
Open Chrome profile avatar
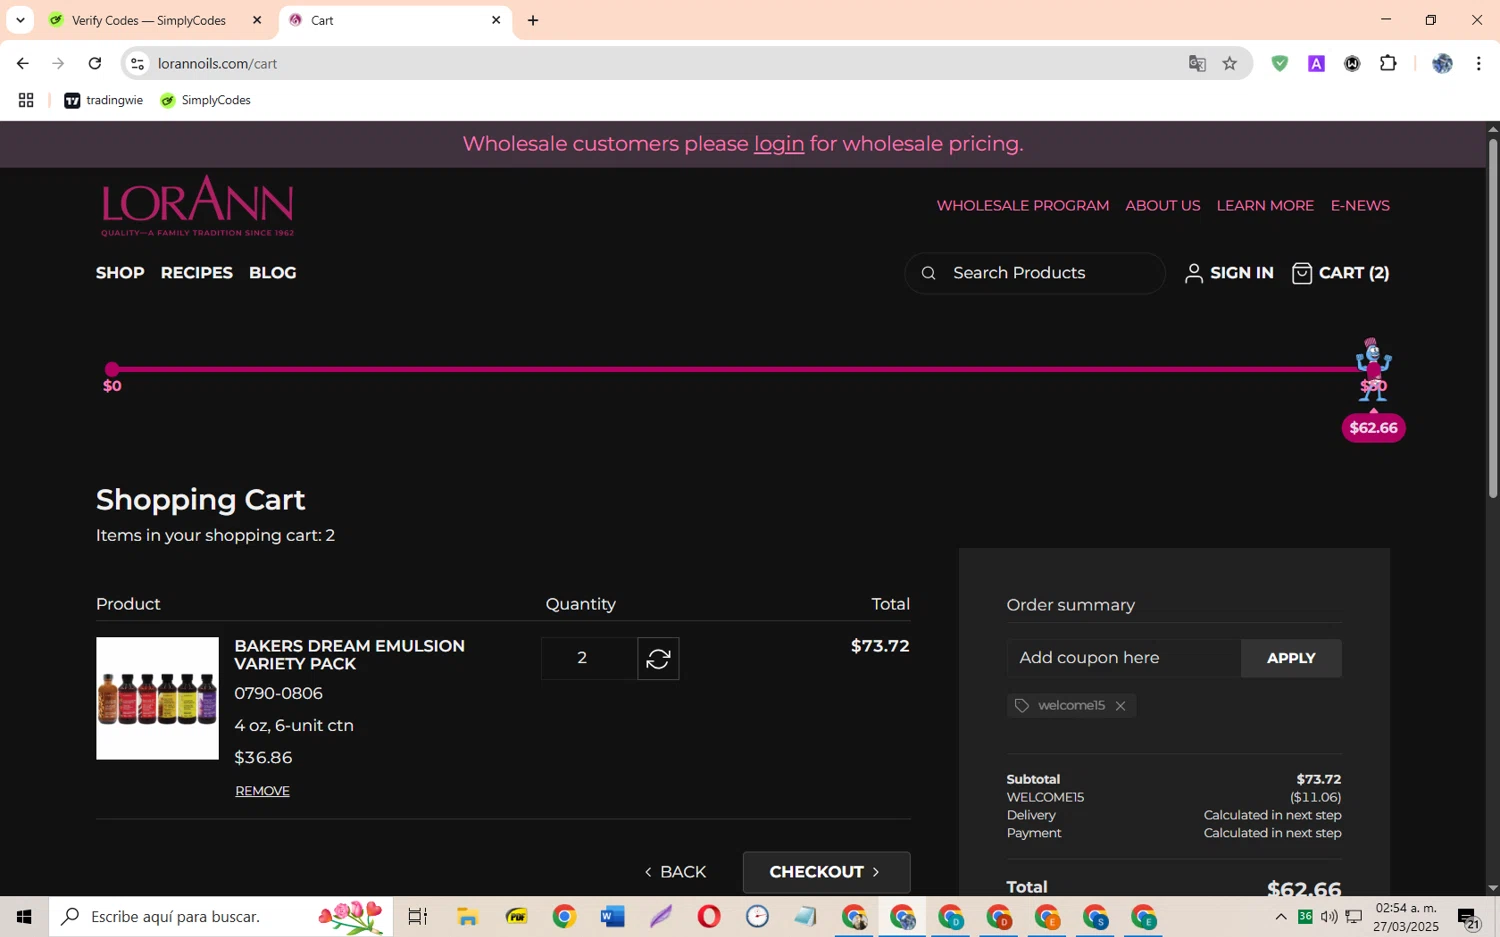[x=1441, y=64]
